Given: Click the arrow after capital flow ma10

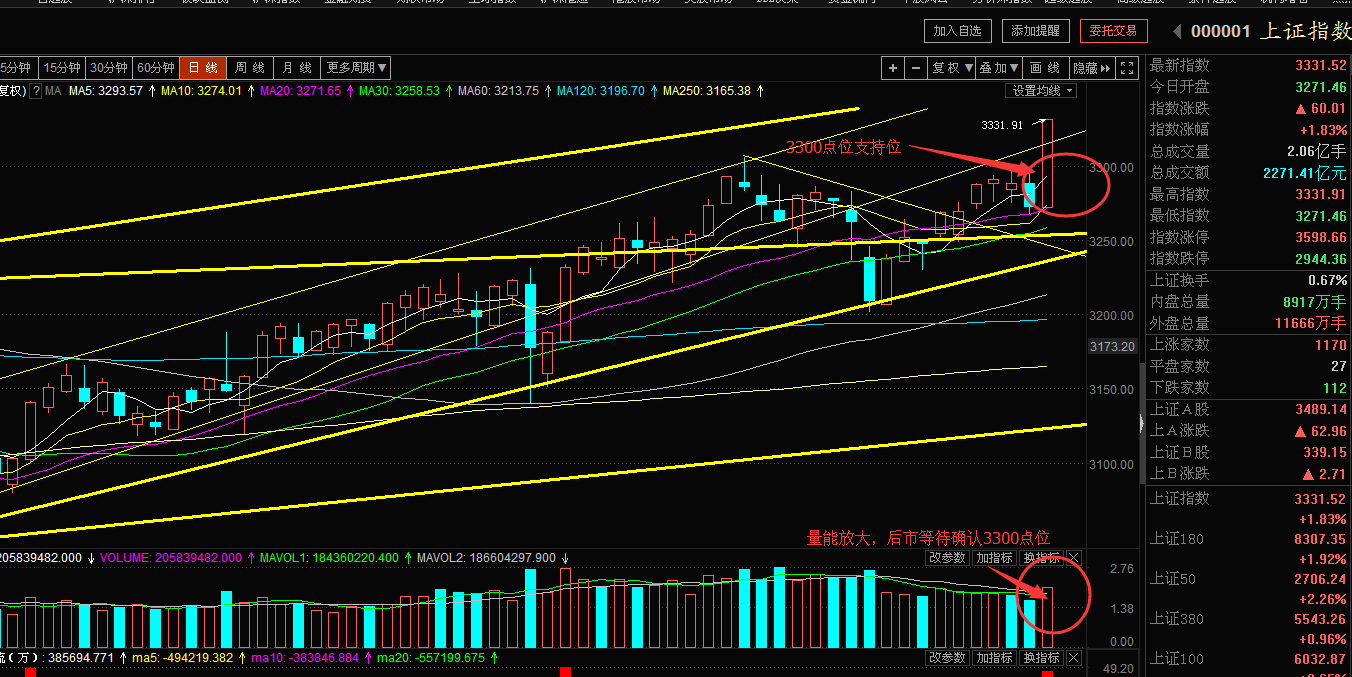Looking at the screenshot, I should pos(366,658).
